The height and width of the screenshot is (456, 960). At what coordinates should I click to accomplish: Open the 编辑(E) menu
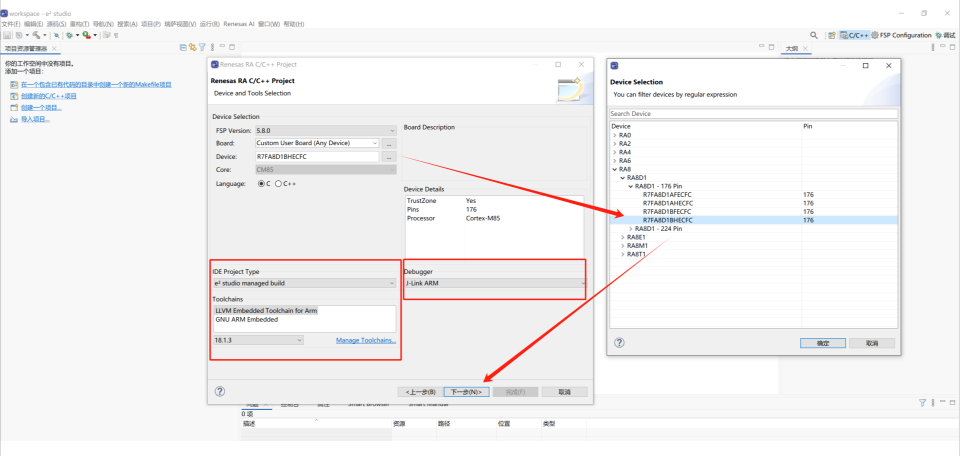(33, 24)
